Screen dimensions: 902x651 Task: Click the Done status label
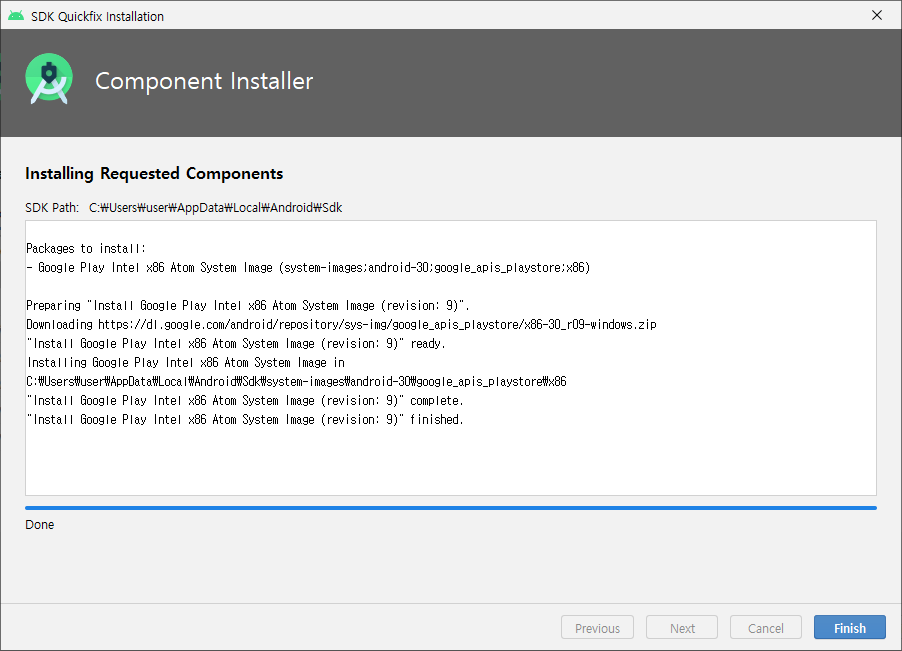(x=40, y=524)
